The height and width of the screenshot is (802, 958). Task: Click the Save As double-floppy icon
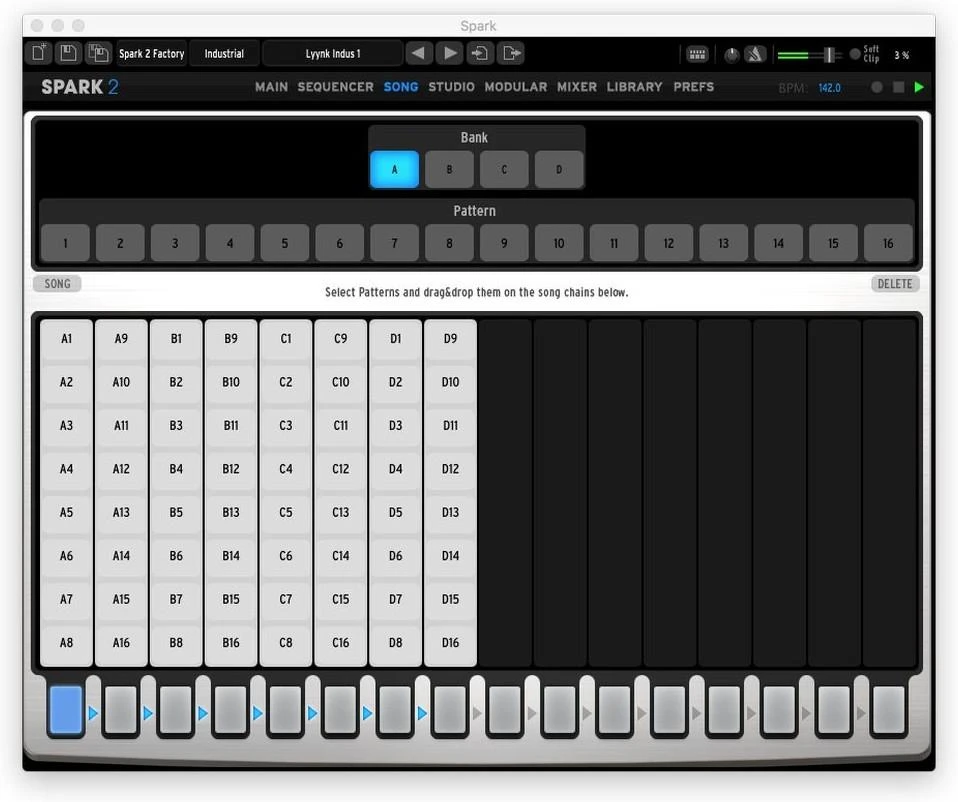coord(98,53)
